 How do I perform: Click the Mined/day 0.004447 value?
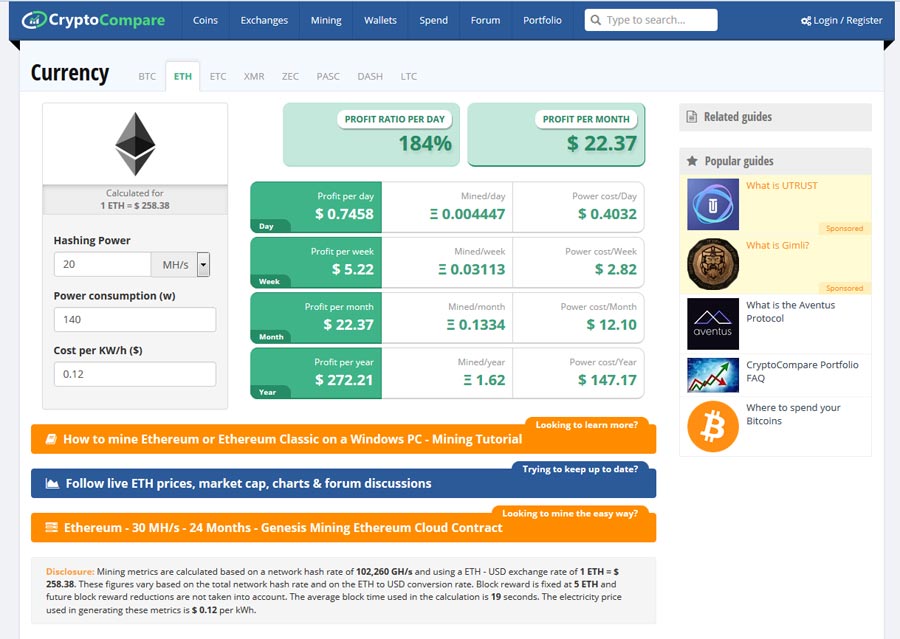click(467, 214)
